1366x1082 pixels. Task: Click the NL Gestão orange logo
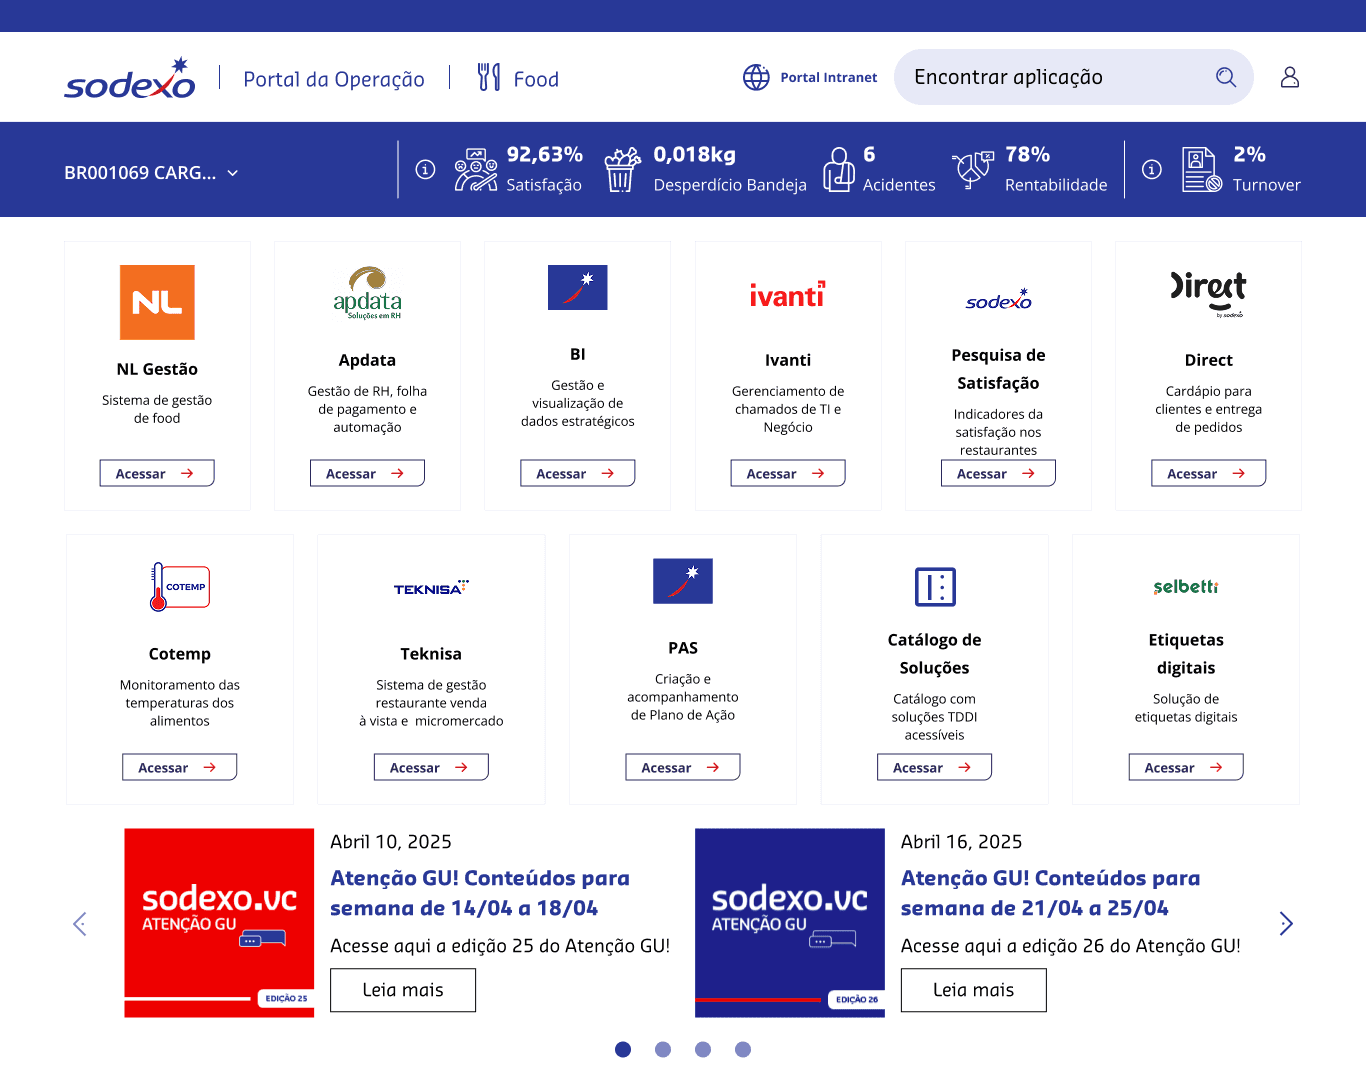pos(157,302)
